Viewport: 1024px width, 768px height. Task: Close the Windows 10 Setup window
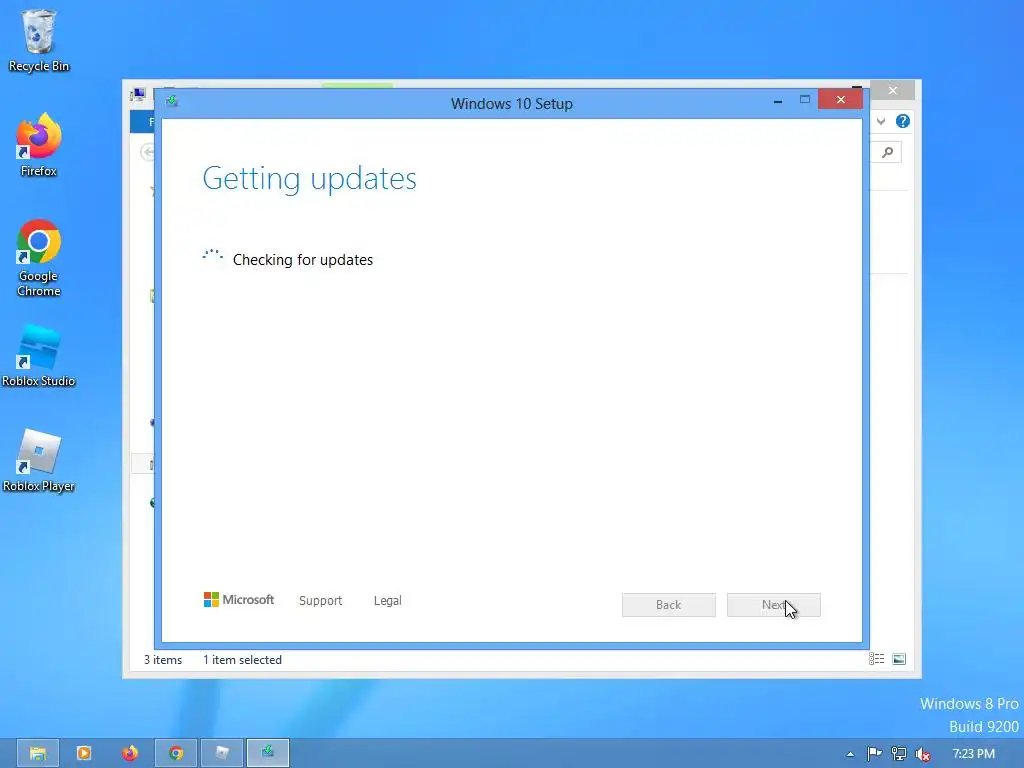(840, 99)
